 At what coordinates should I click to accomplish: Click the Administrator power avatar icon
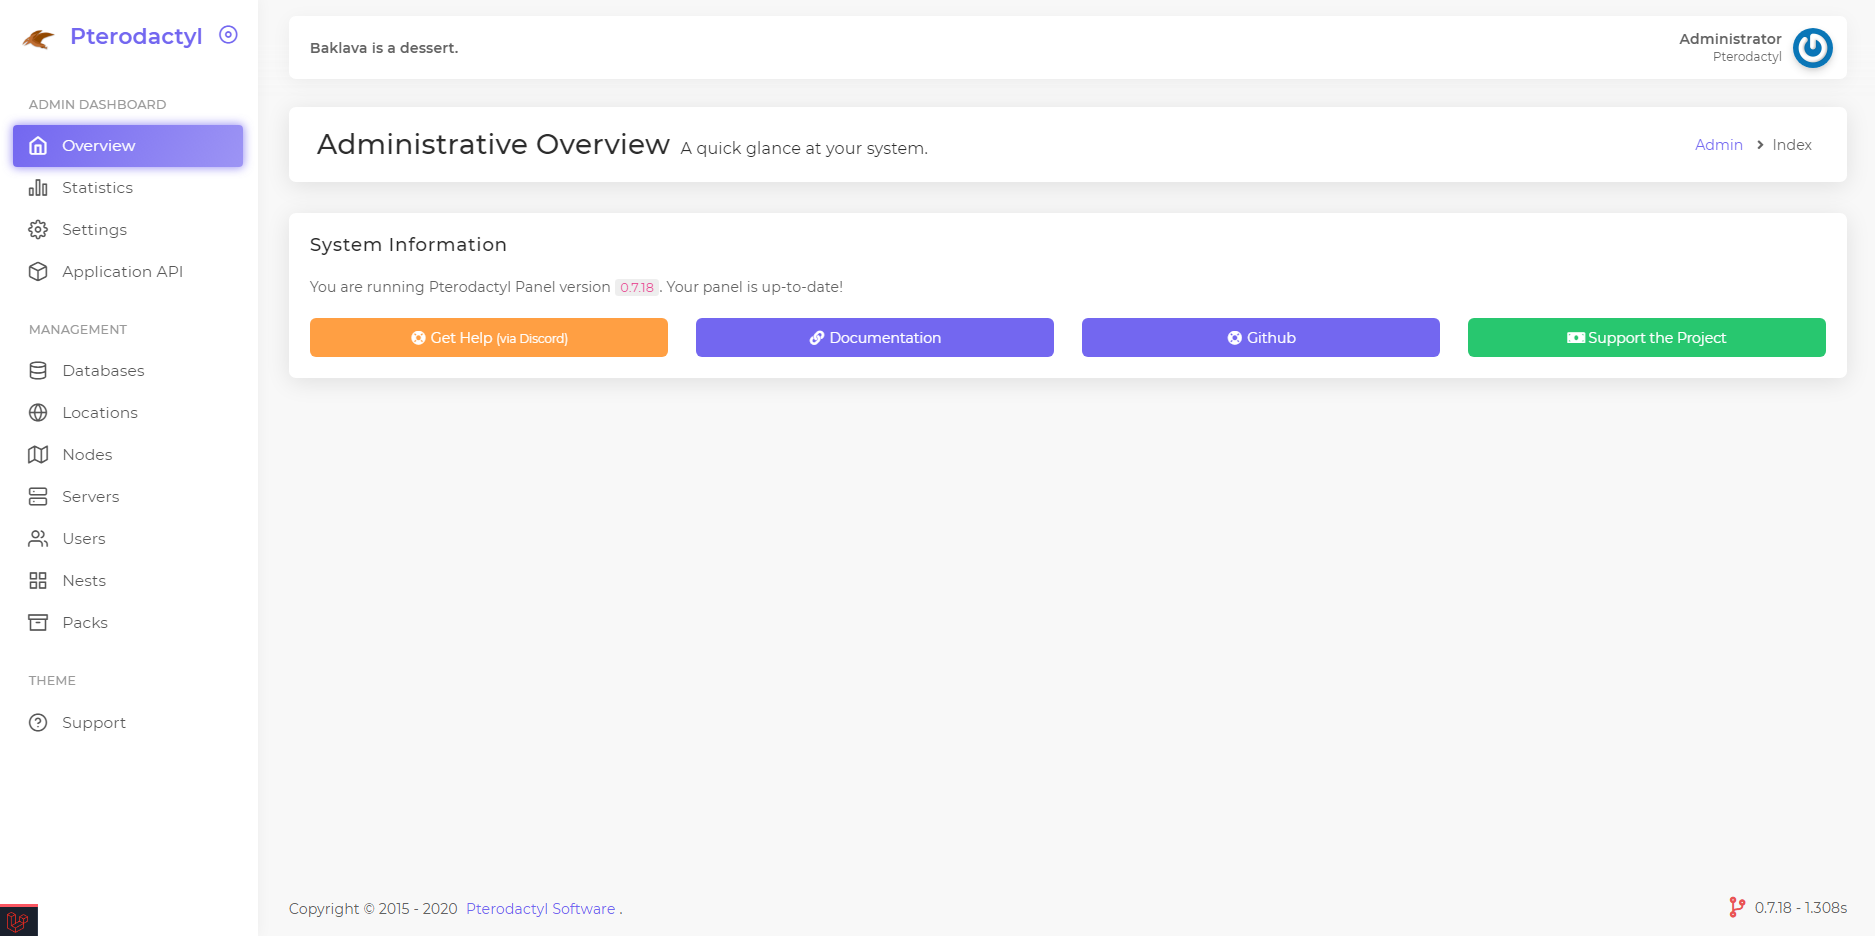1812,48
